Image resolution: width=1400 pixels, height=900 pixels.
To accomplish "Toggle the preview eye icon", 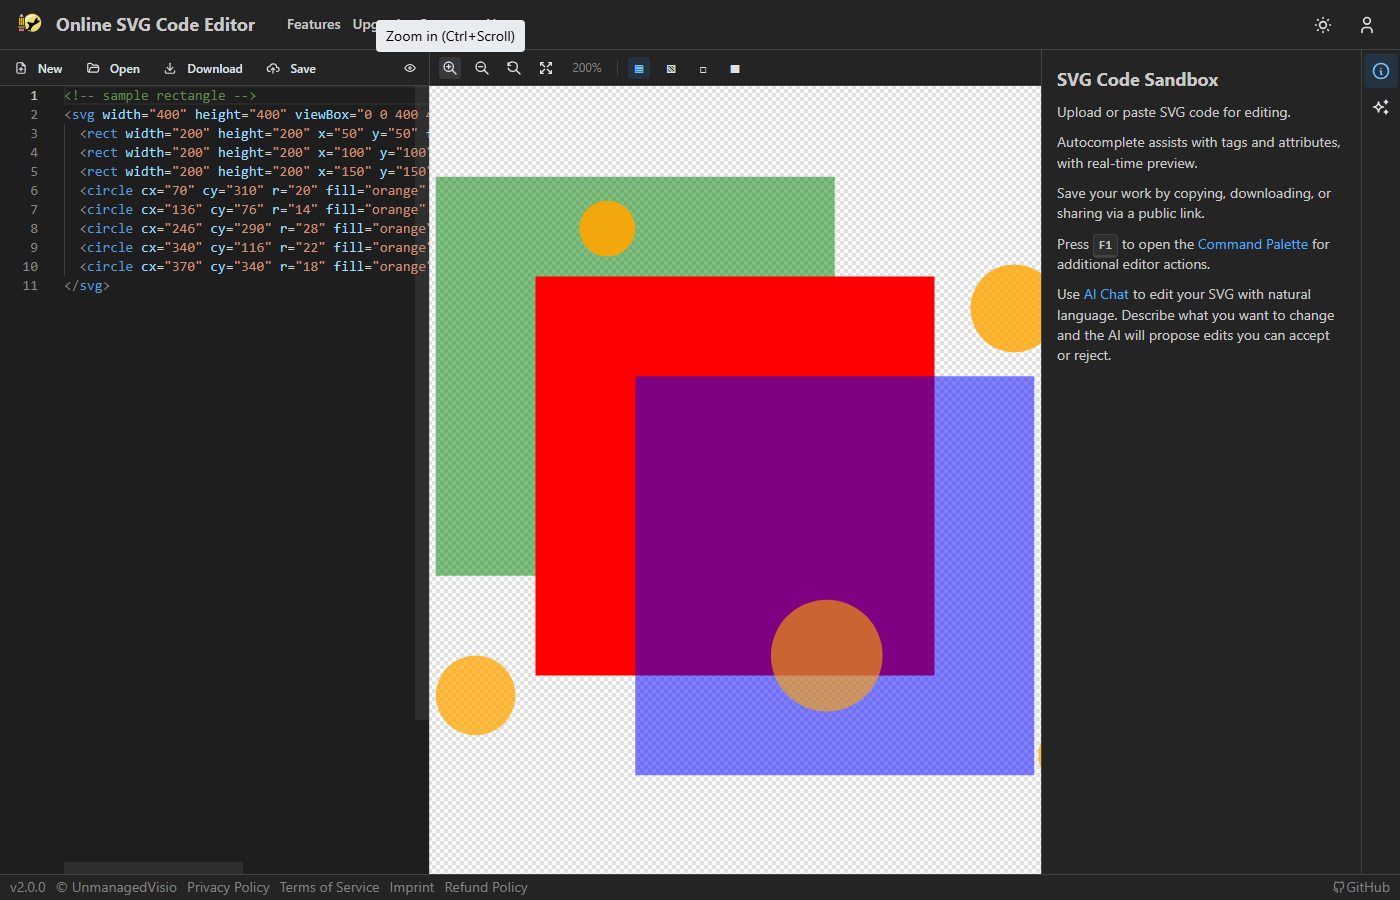I will 410,68.
